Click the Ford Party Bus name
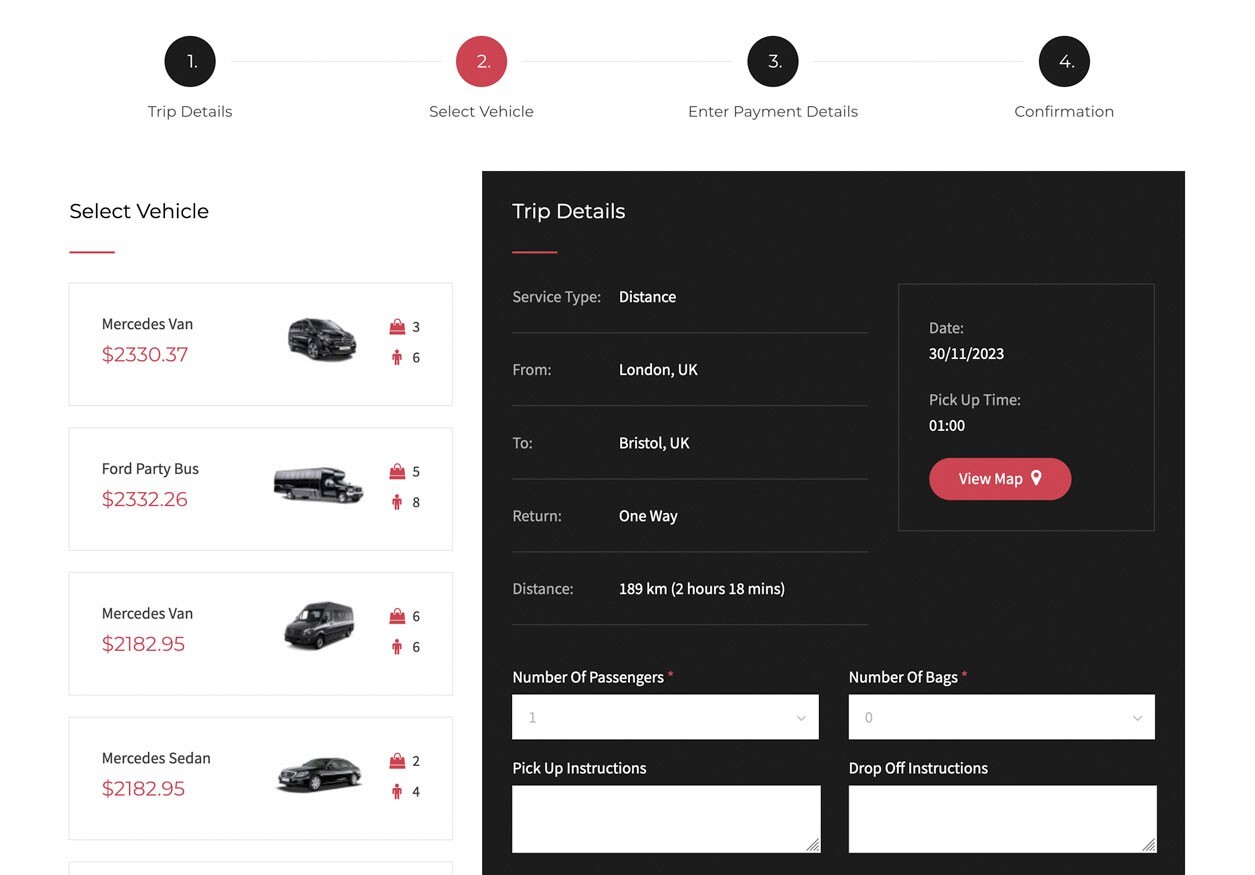 tap(150, 469)
